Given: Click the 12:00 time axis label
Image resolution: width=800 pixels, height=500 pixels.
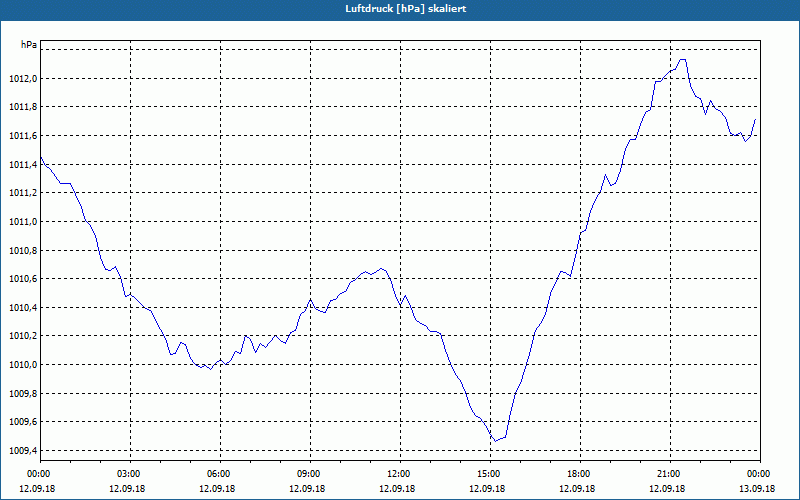Looking at the screenshot, I should point(400,474).
